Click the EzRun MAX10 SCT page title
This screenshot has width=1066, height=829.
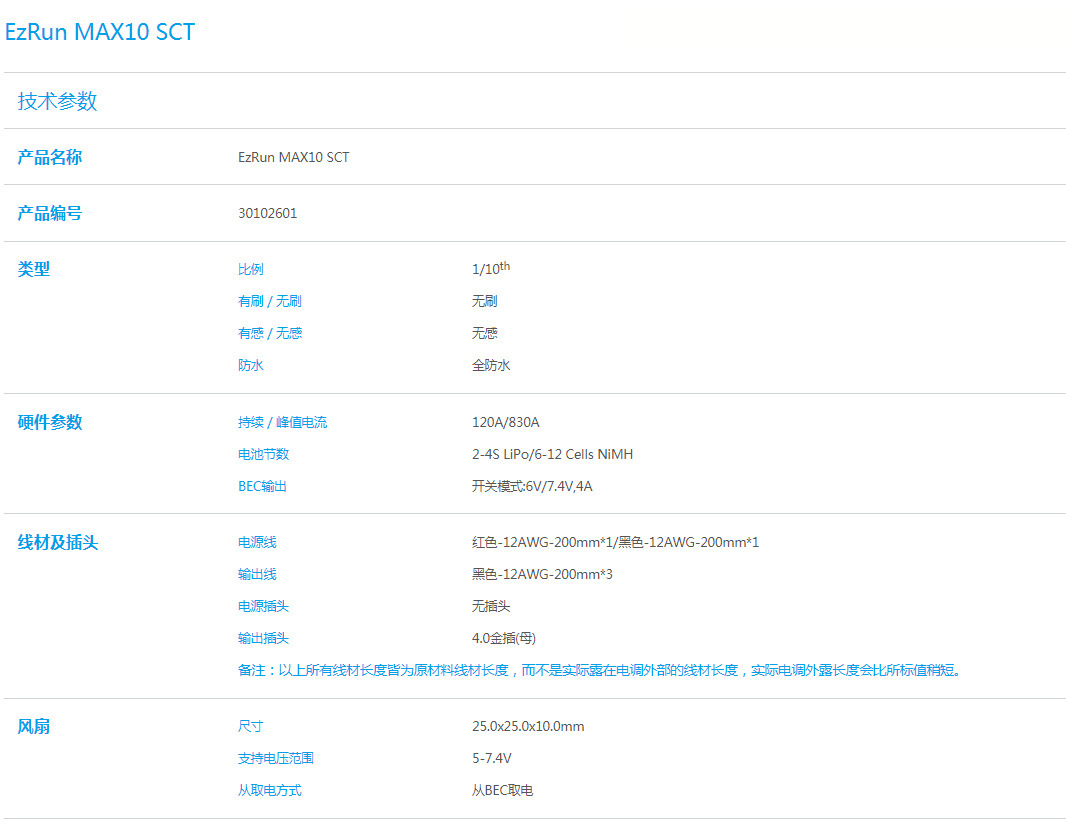[100, 32]
